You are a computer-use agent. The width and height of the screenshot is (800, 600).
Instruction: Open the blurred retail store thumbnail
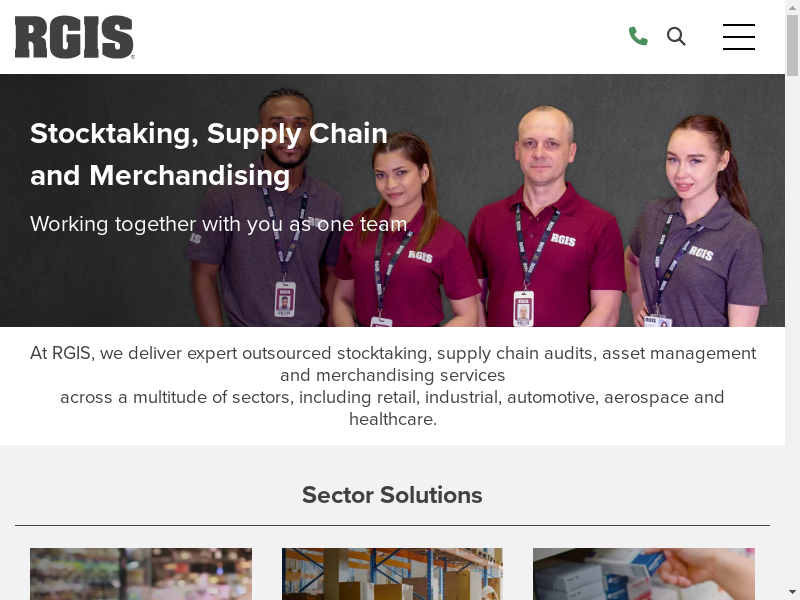click(141, 574)
